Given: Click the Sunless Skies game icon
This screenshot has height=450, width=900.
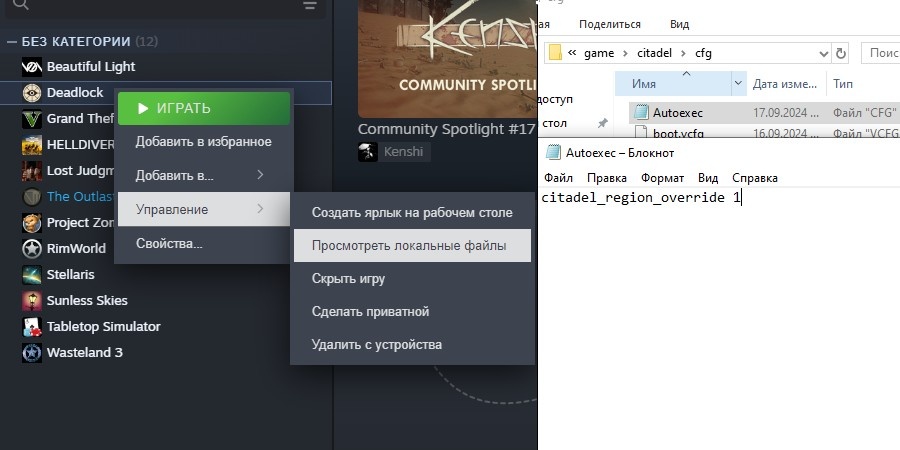Looking at the screenshot, I should pos(32,301).
